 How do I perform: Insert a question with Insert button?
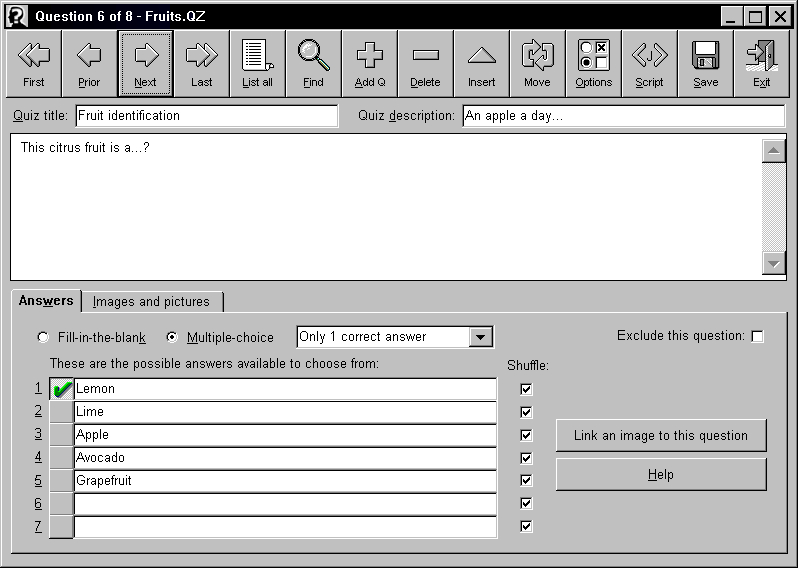pos(481,64)
